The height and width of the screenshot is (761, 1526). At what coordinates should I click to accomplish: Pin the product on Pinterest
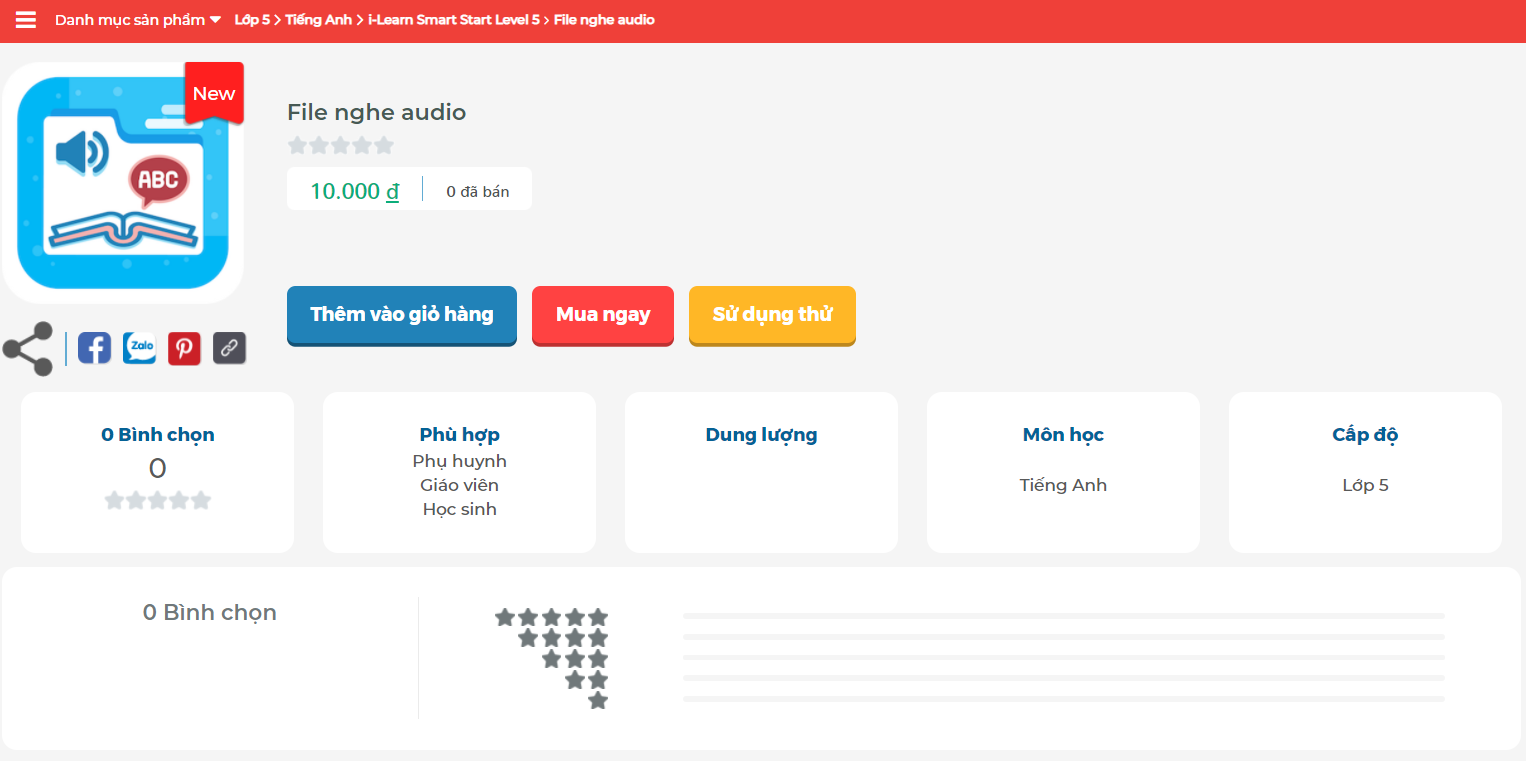(x=184, y=348)
